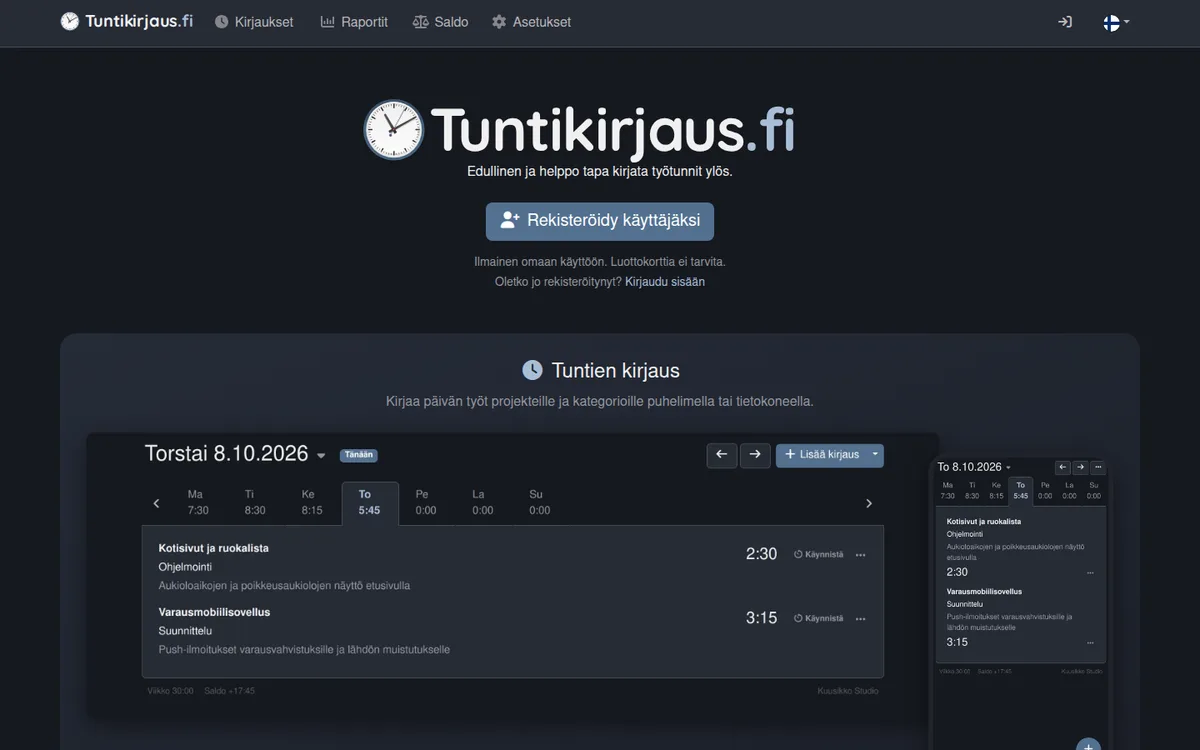This screenshot has height=750, width=1200.
Task: Expand the To 8.10.2026 dropdown in the phone preview
Action: [974, 467]
